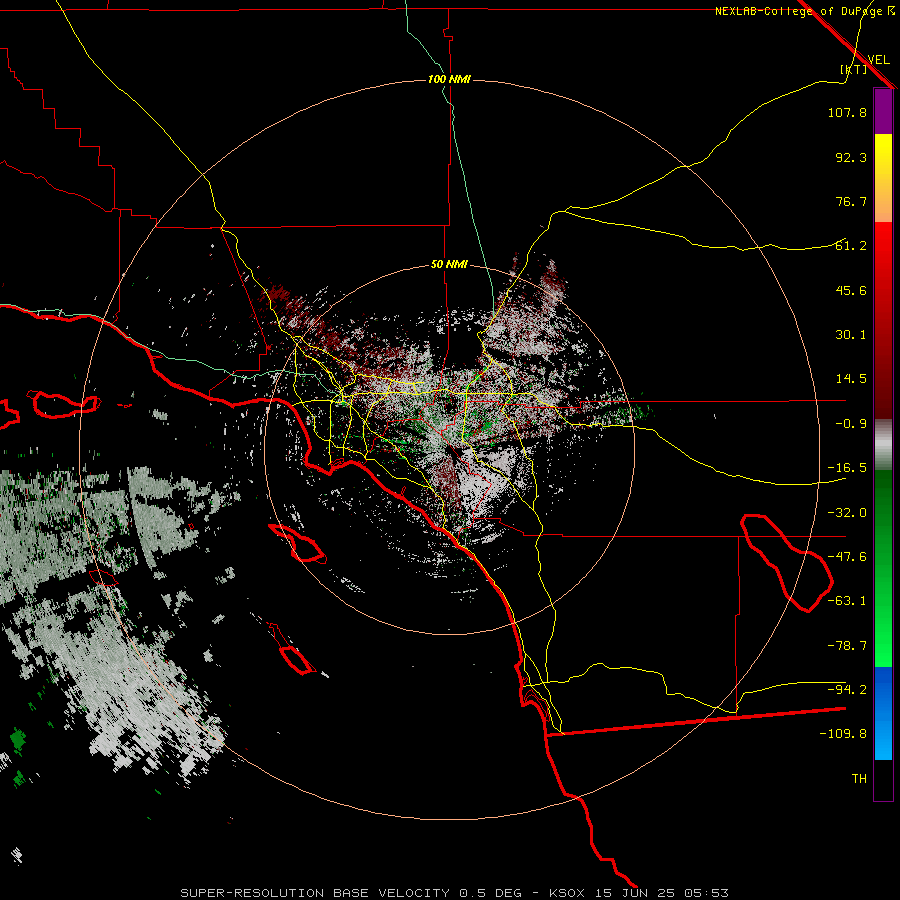Click the 61.2 velocity legend value

pyautogui.click(x=851, y=246)
